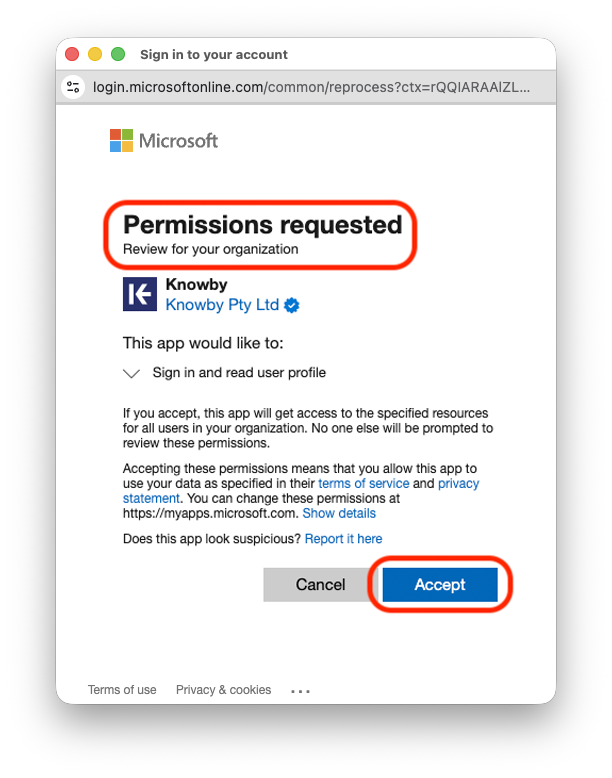Click the Sign in and read user profile label
Viewport: 612px width, 778px height.
click(239, 373)
